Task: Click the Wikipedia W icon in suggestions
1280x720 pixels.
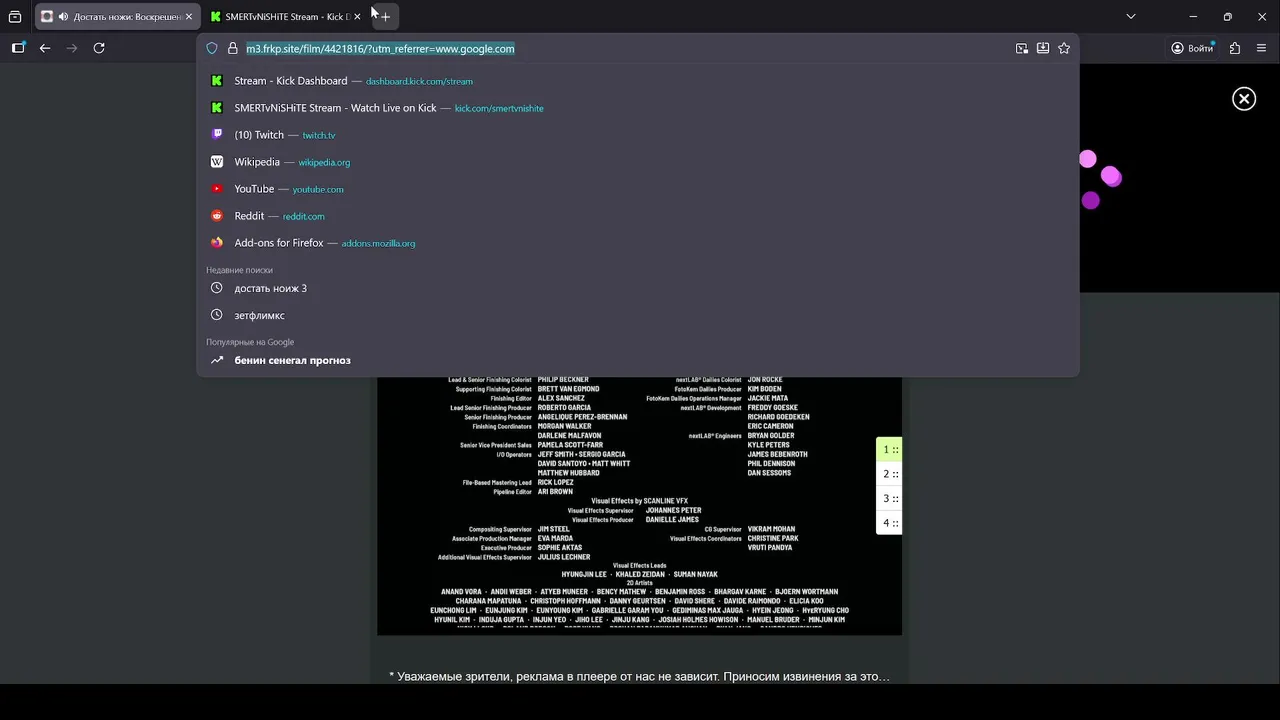Action: [x=217, y=162]
